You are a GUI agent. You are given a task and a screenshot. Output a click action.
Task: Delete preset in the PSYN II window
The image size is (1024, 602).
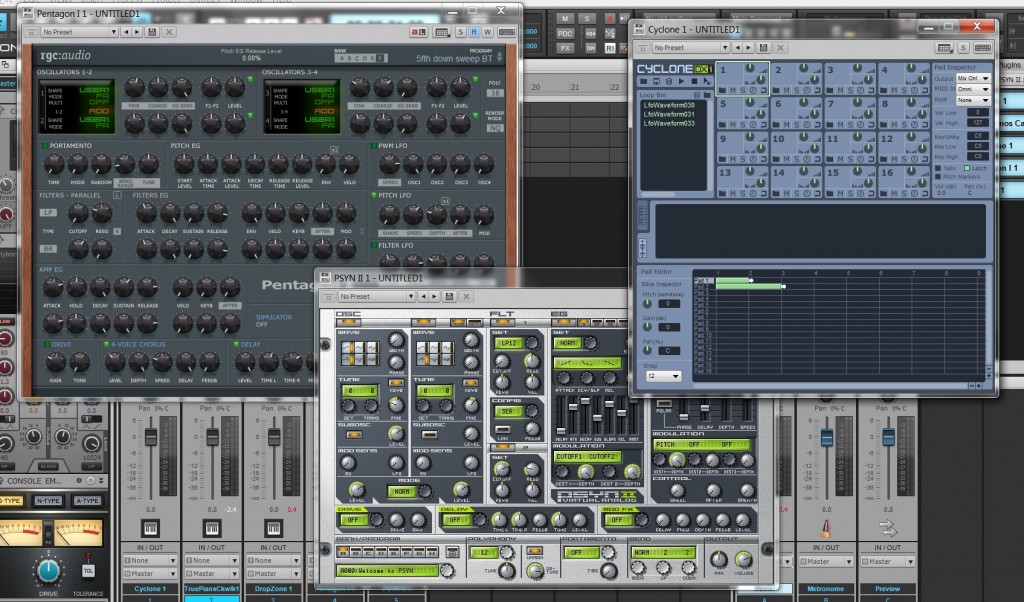(466, 296)
